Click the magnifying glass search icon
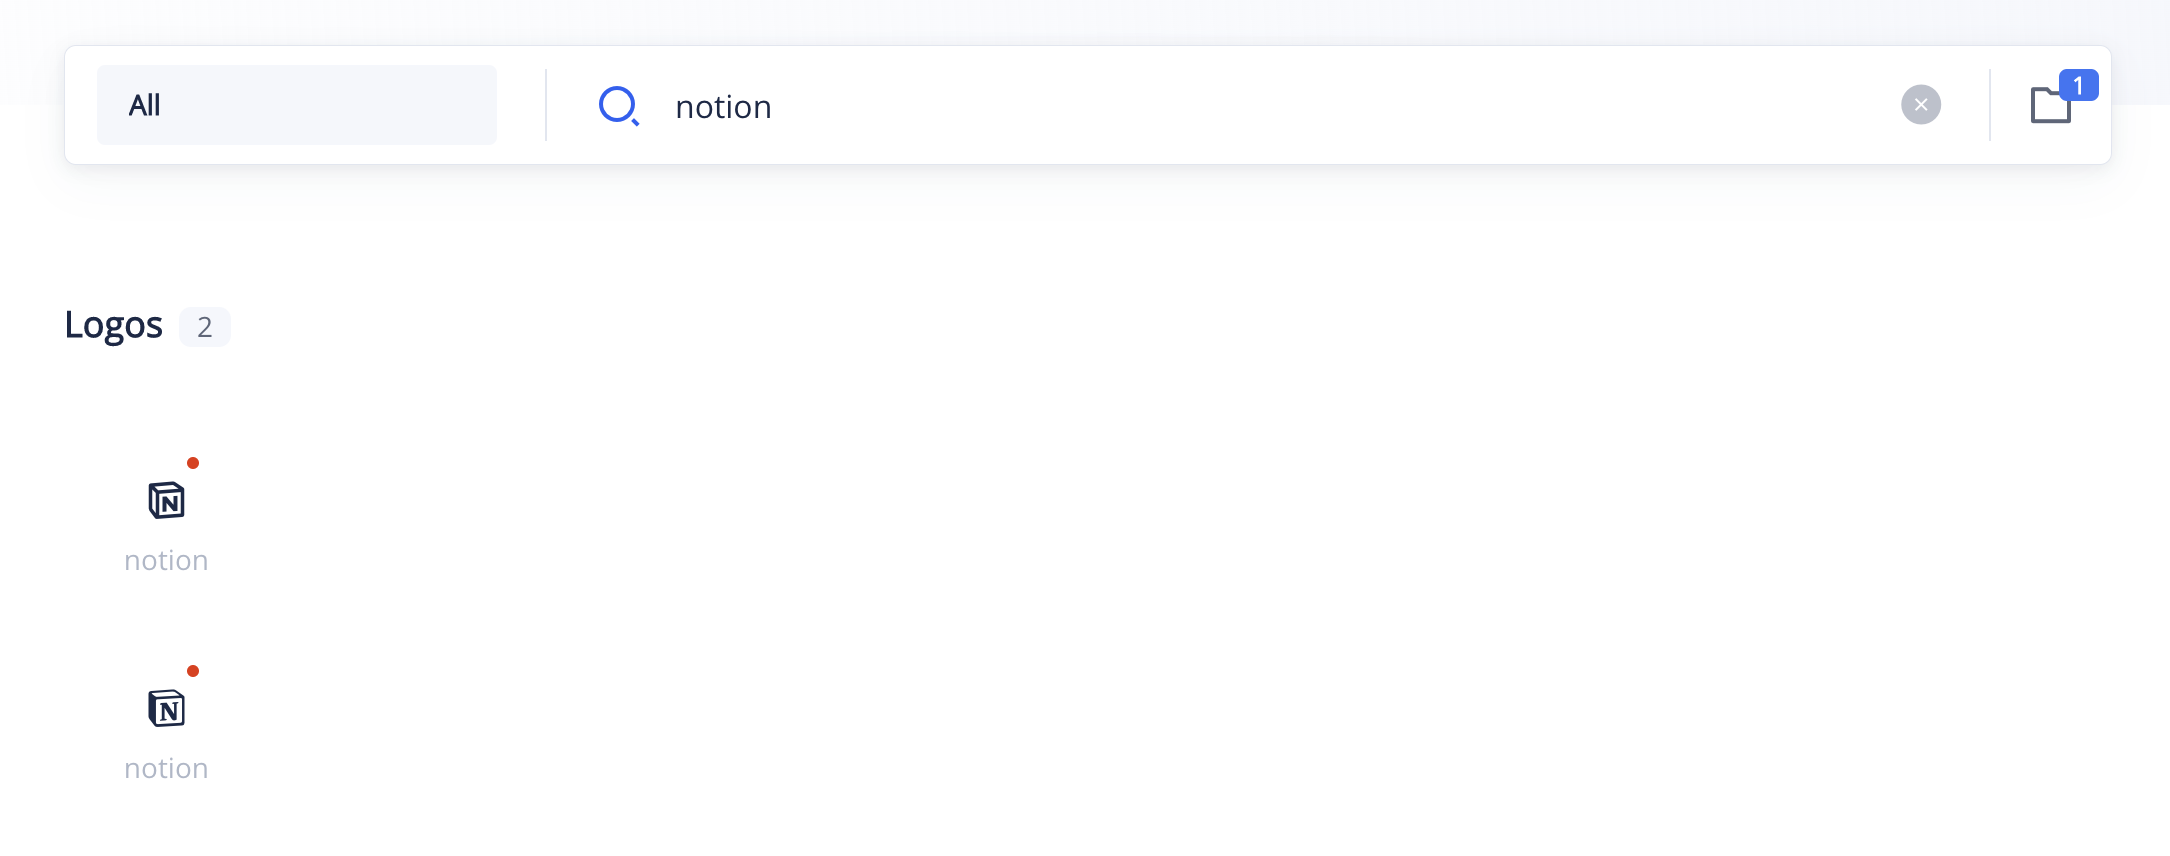 [619, 105]
